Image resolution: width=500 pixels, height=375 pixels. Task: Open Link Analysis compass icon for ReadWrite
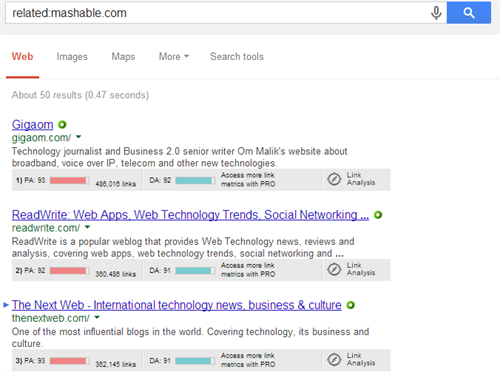[334, 269]
